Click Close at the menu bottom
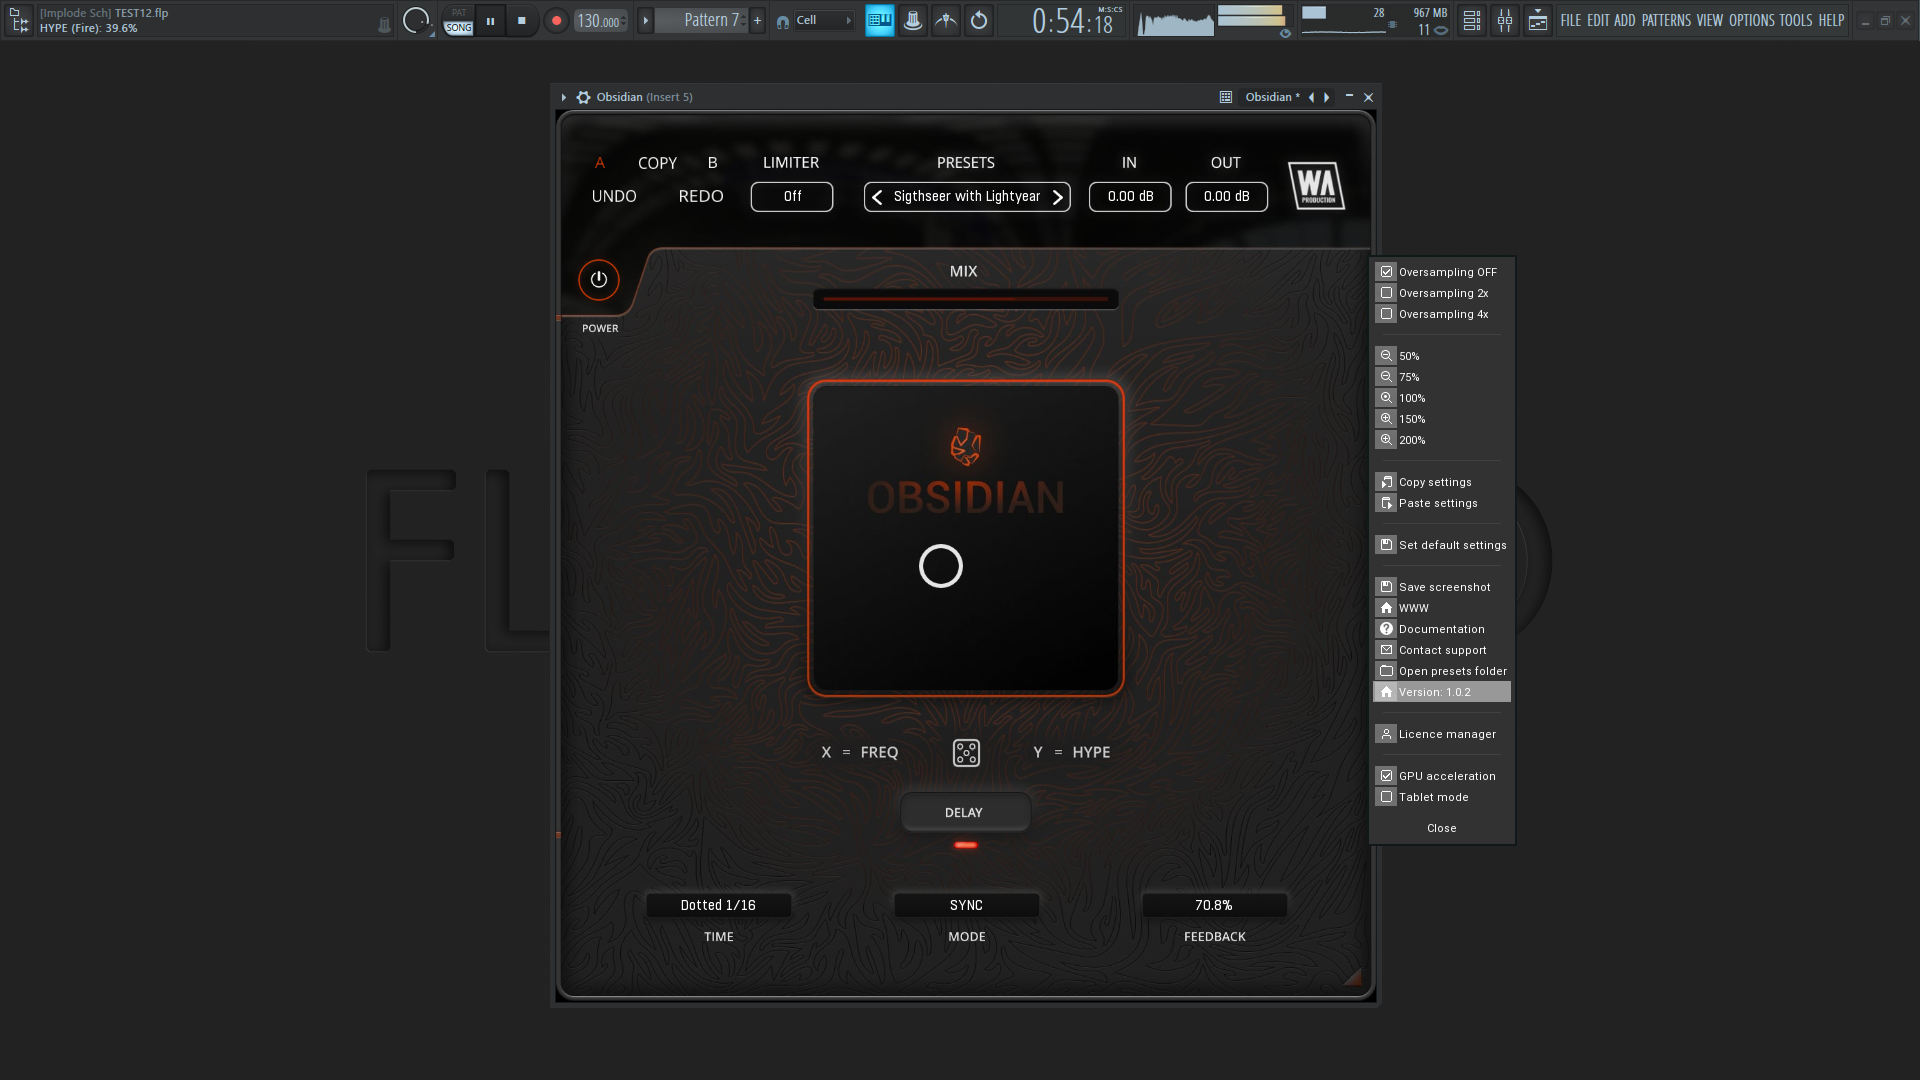 (1442, 828)
